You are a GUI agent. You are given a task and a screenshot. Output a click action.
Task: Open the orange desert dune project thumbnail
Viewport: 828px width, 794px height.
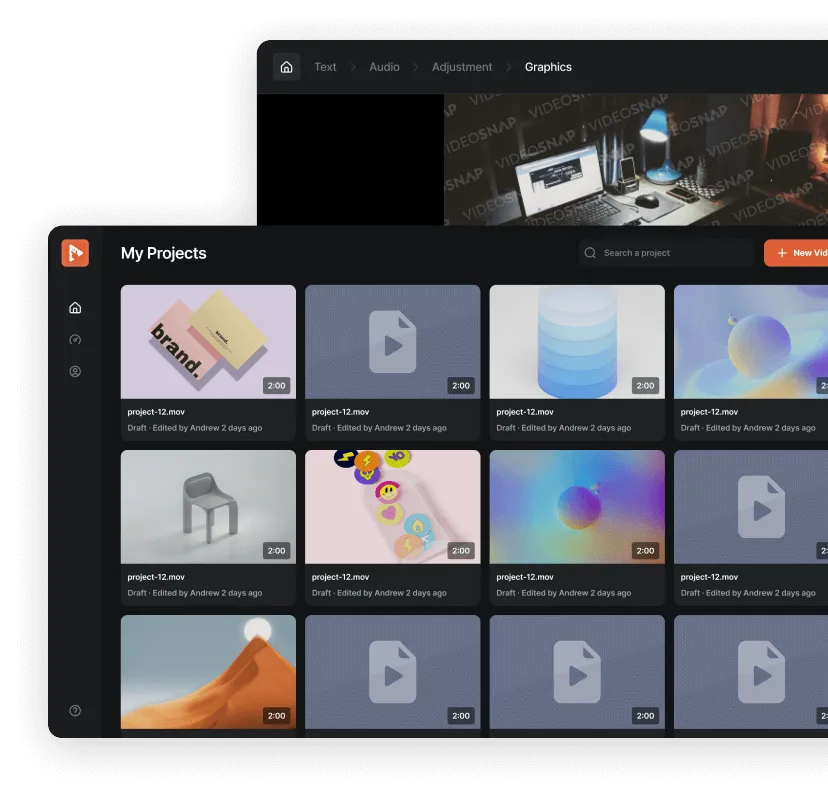[208, 672]
